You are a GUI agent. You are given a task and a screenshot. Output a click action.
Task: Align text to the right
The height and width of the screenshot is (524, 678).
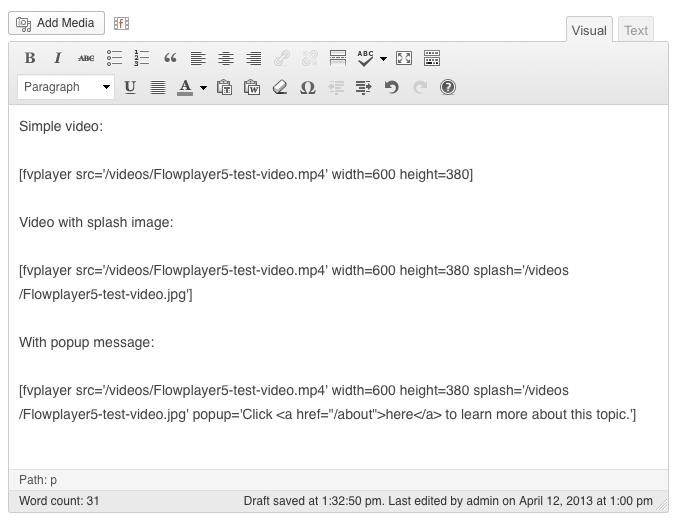click(254, 58)
